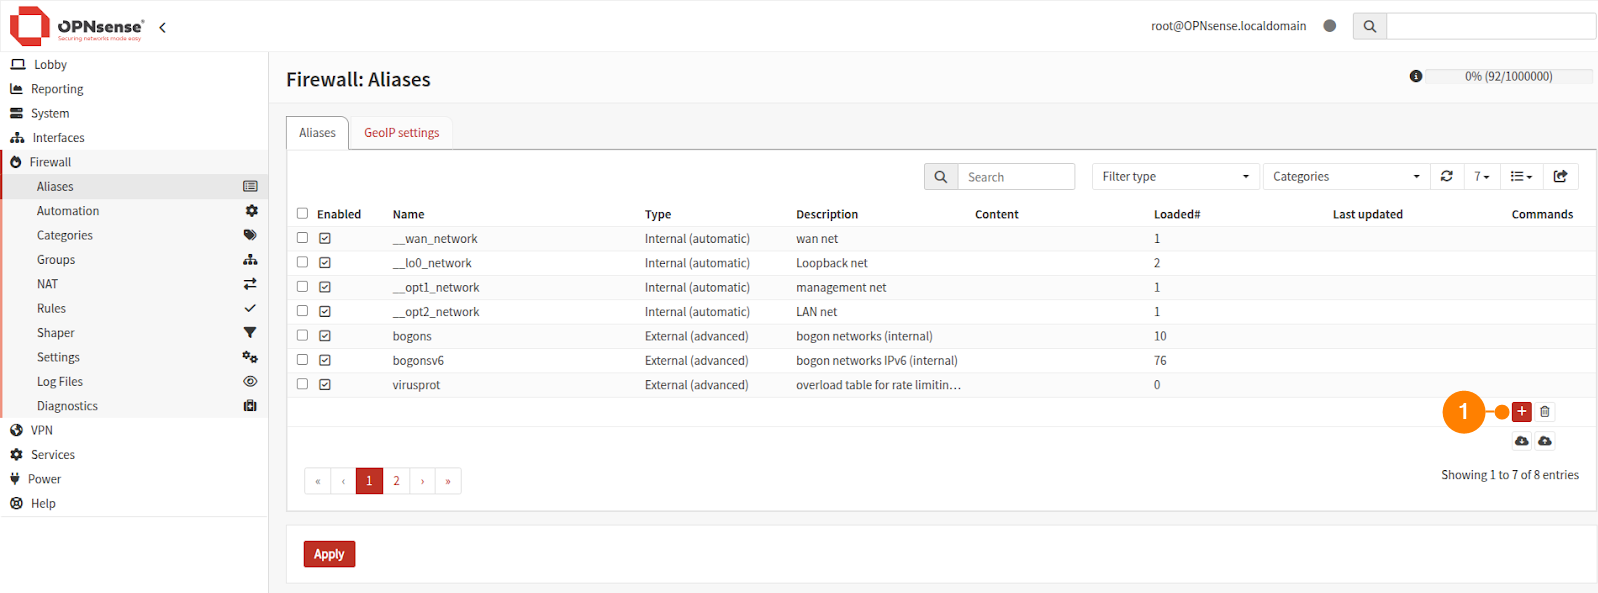The width and height of the screenshot is (1598, 593).
Task: Click the export icon beside column selector
Action: 1560,177
